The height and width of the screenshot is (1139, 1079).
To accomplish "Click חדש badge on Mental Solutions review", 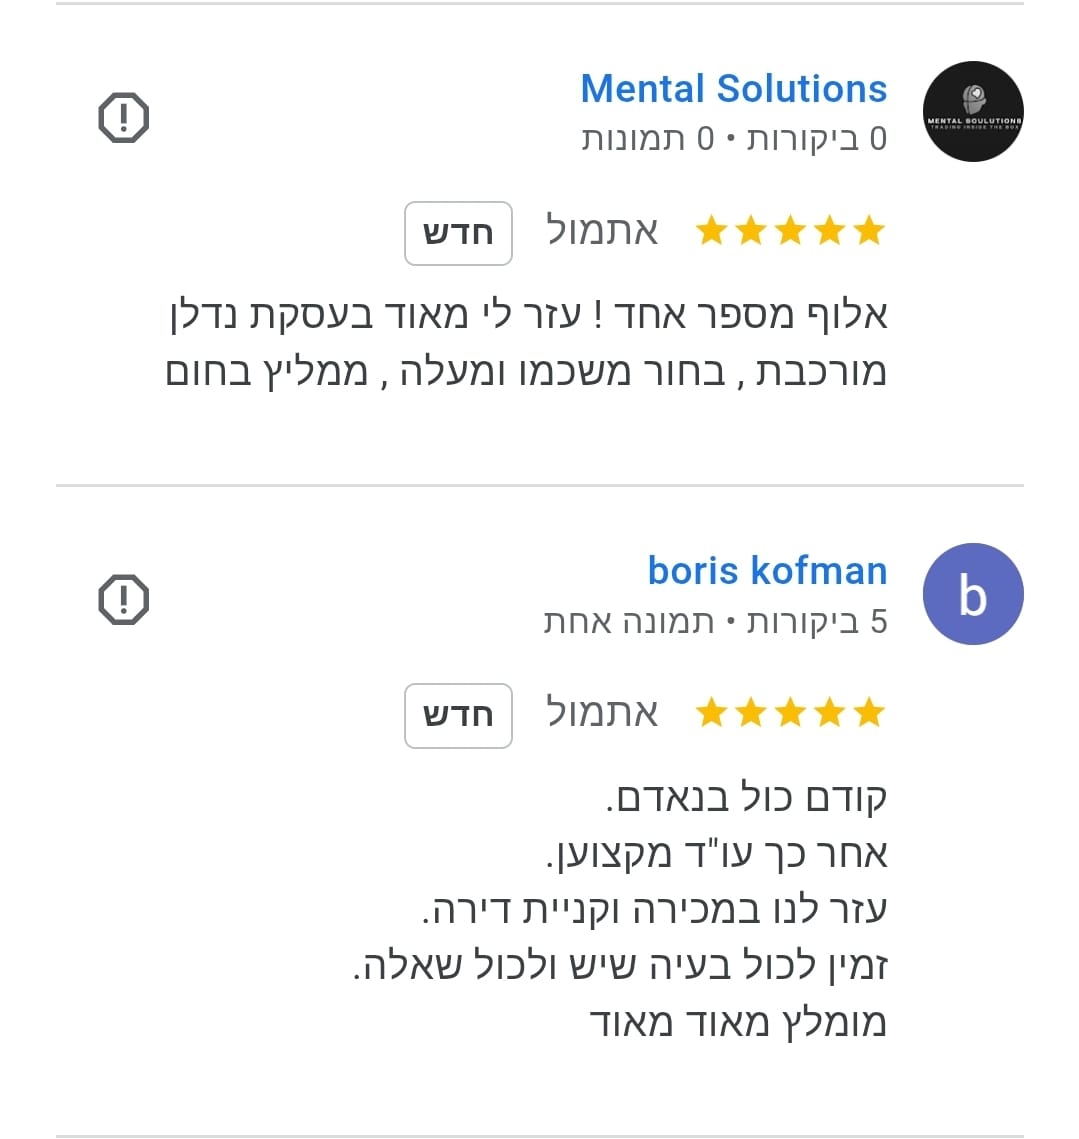I will [x=458, y=233].
